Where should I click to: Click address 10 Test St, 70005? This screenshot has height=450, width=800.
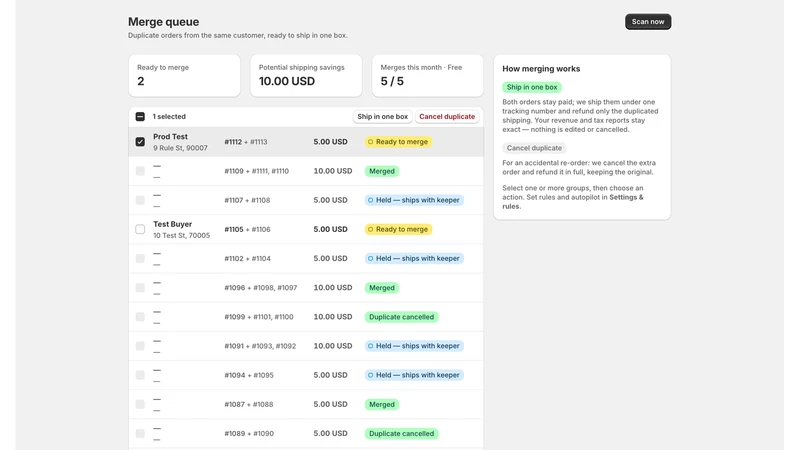[182, 235]
